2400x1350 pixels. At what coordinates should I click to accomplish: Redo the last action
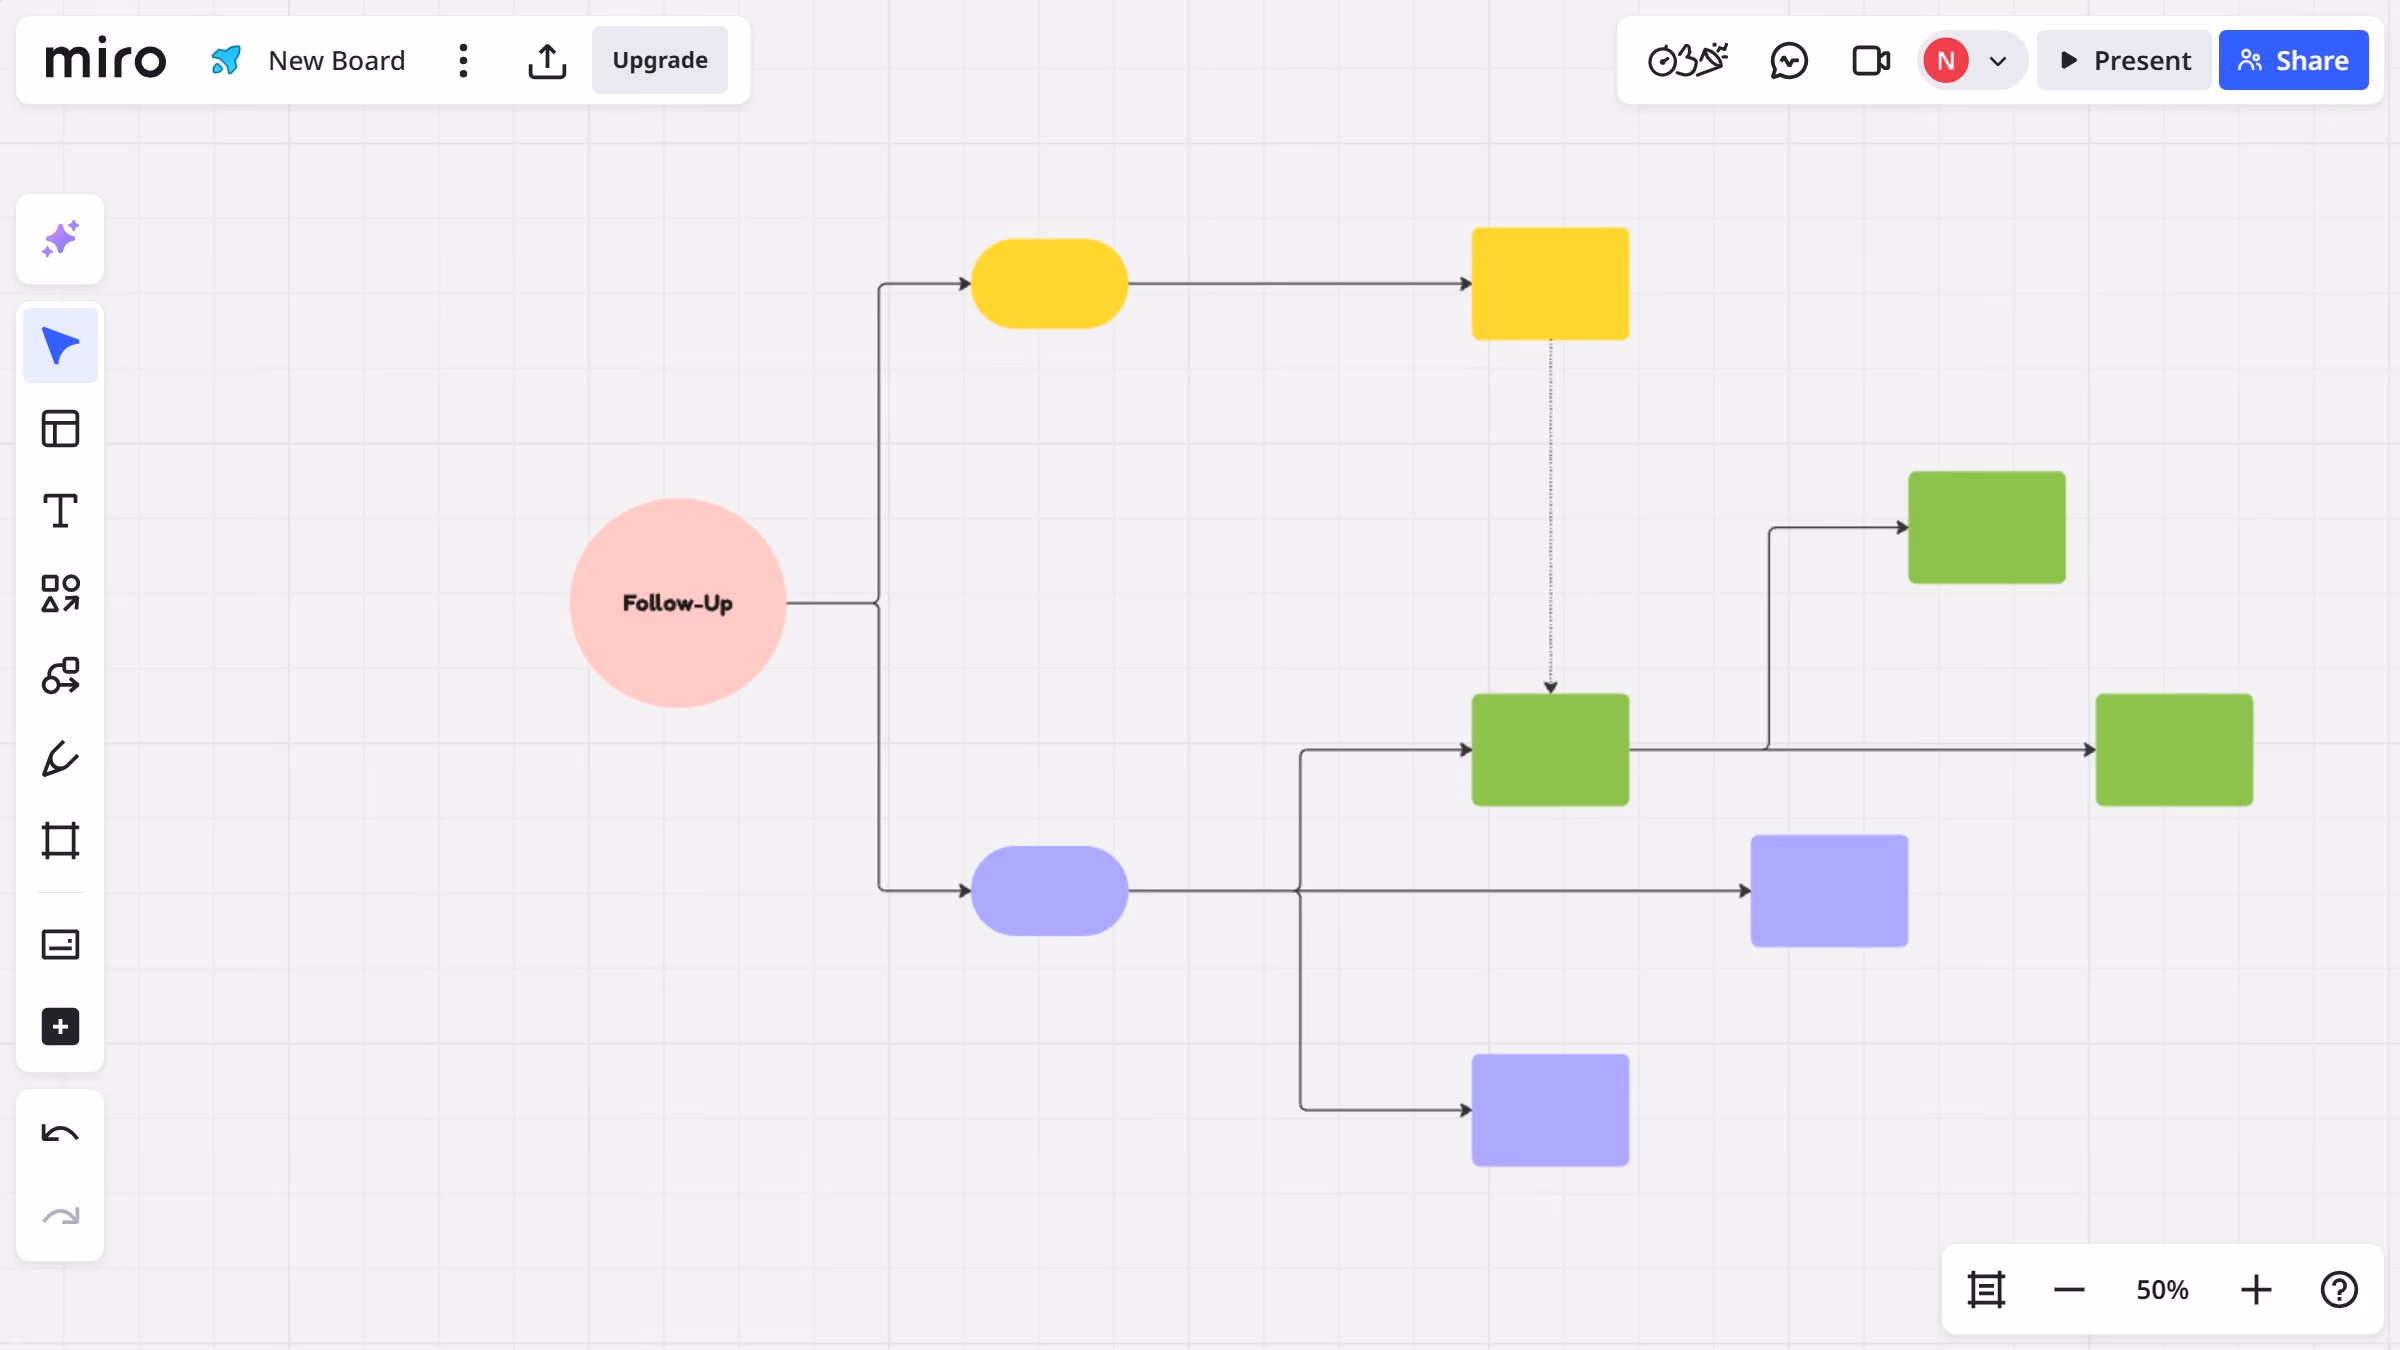[60, 1216]
